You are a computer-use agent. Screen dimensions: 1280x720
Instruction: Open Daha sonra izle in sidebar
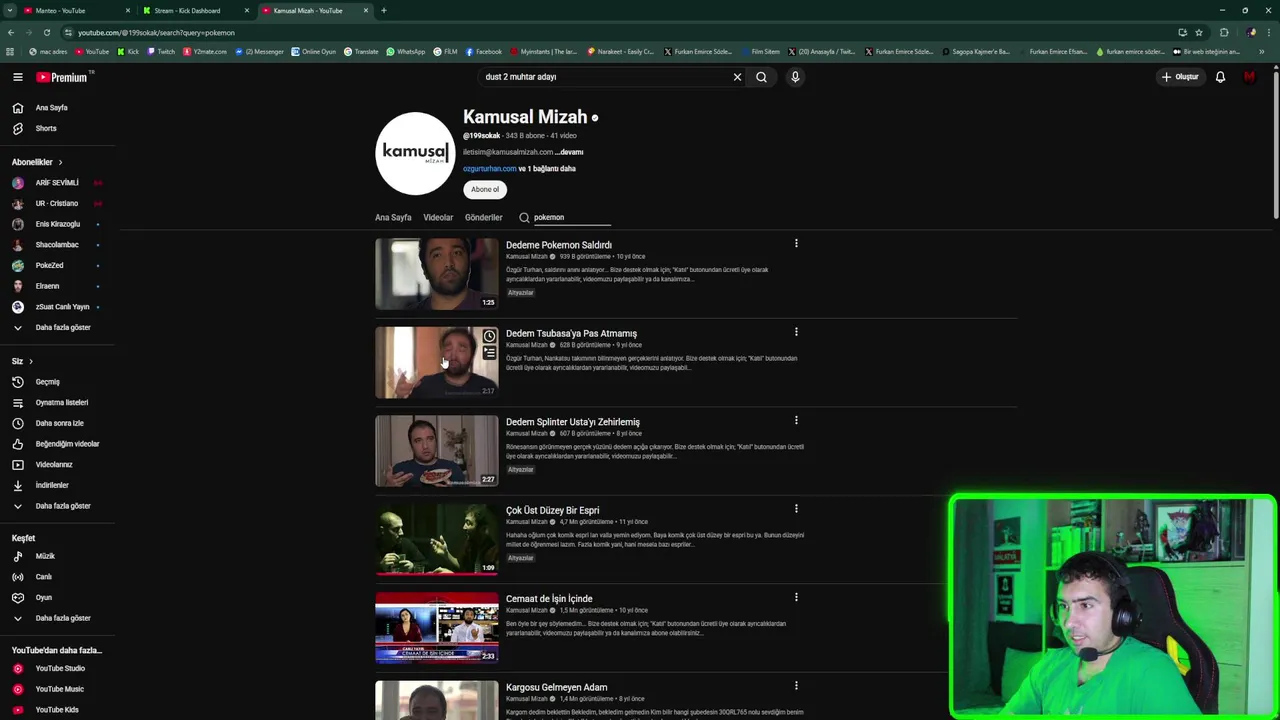tap(58, 423)
